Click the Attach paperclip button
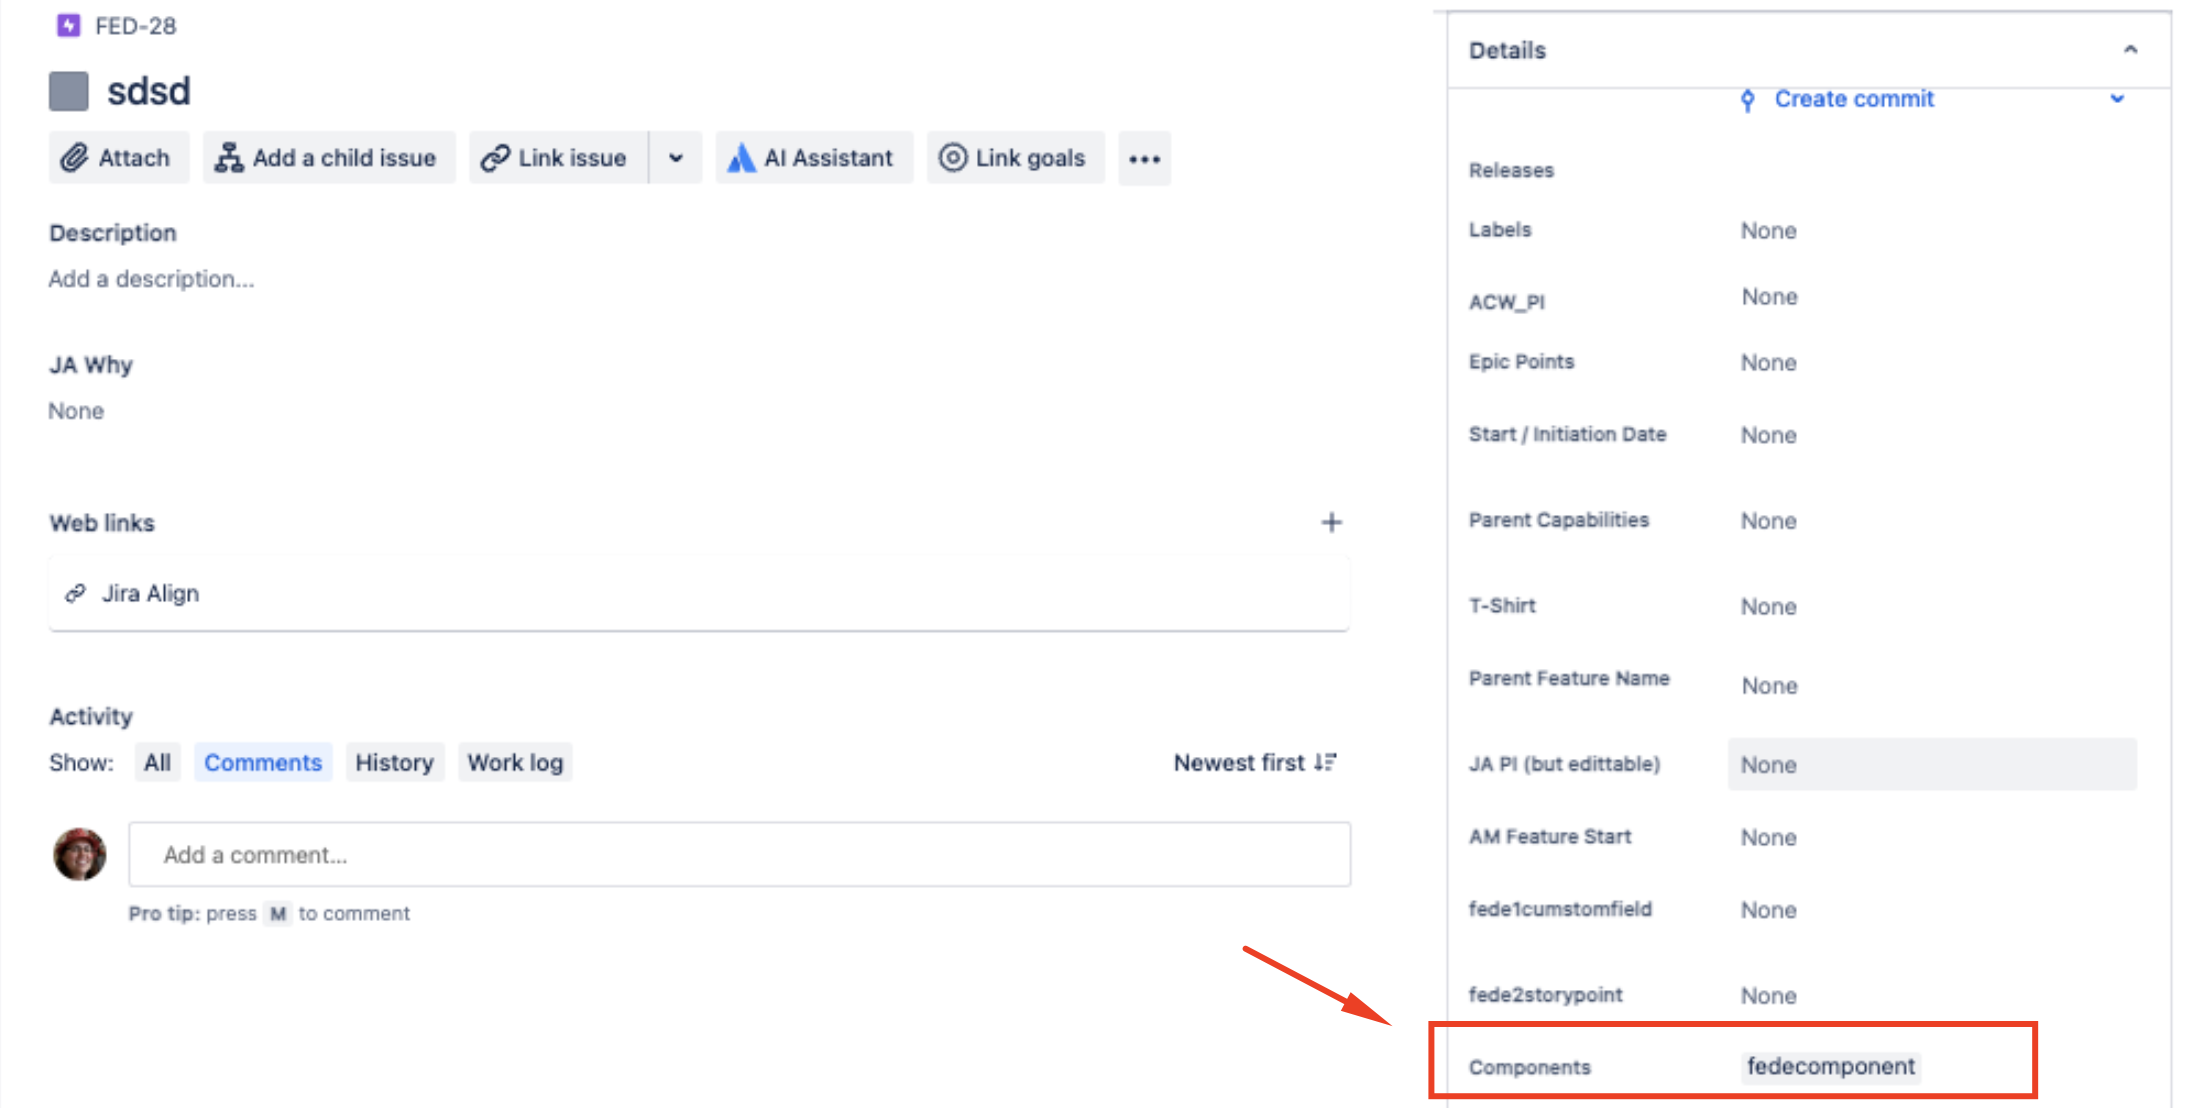 coord(118,158)
